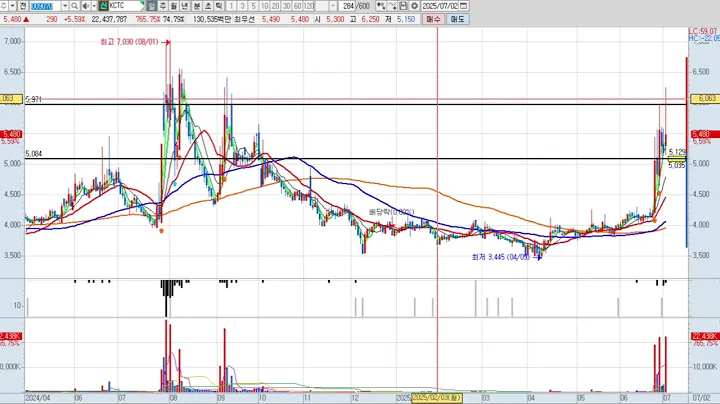Open the dropdown arrow beside the speaker icon
The width and height of the screenshot is (720, 404).
94,6
